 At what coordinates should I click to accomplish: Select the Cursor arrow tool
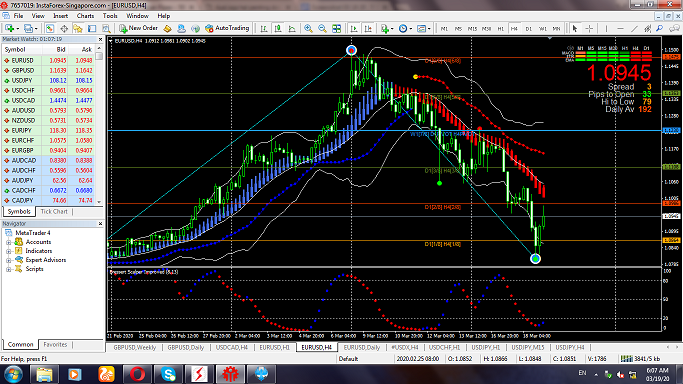pos(575,28)
